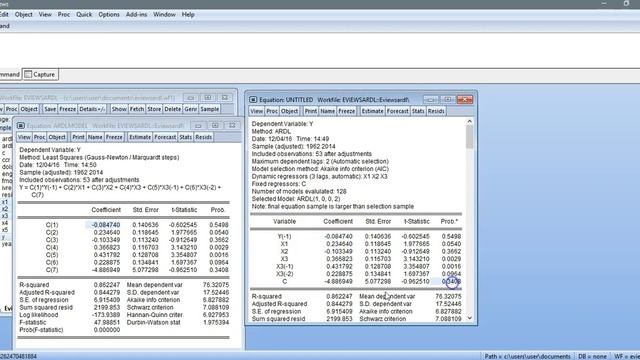
Task: Maximize the workfile window
Action: tap(208, 98)
